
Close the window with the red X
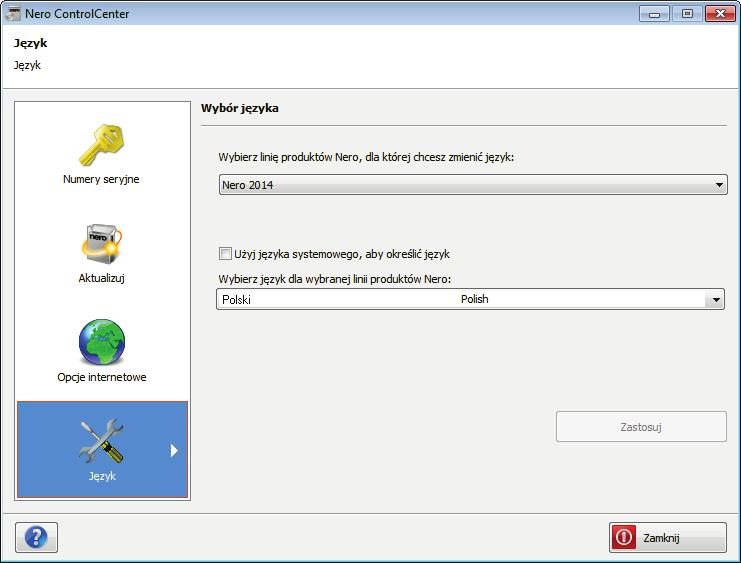720,14
